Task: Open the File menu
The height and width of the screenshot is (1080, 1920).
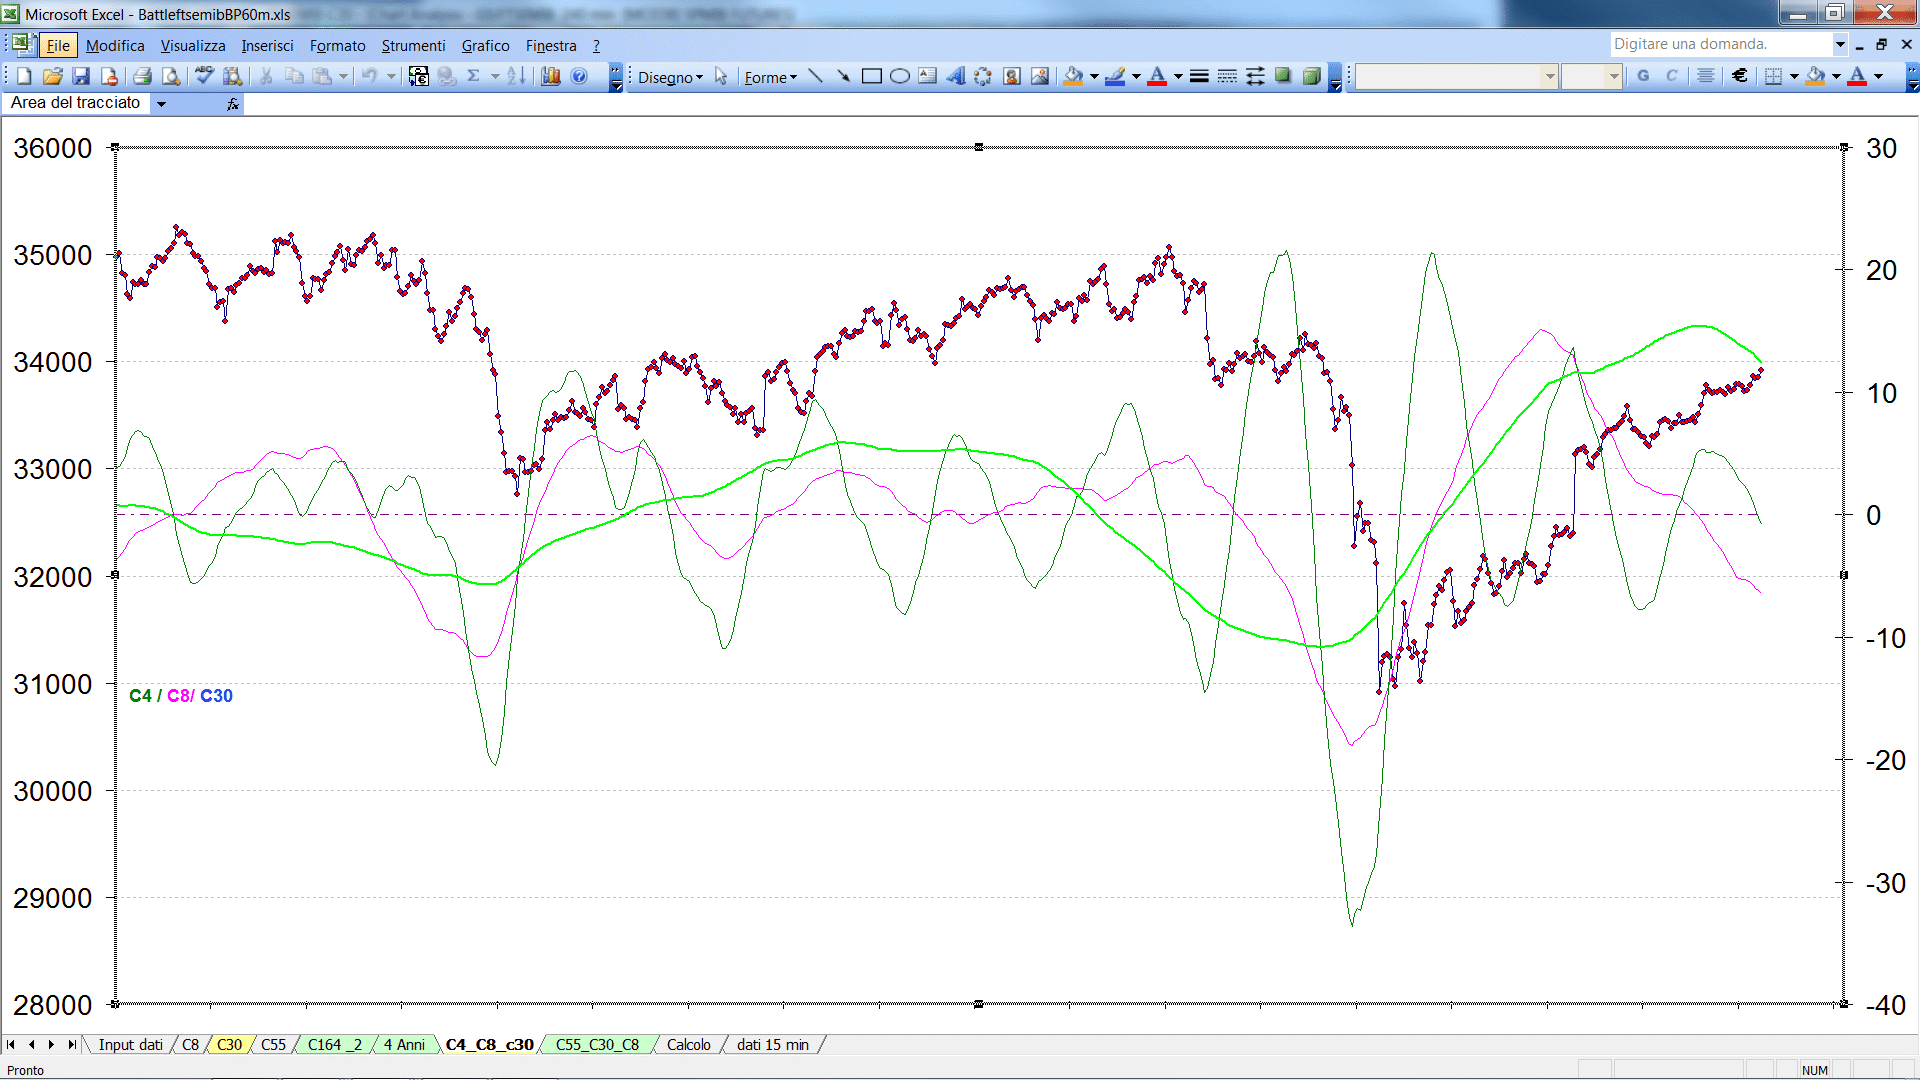Action: click(x=58, y=46)
